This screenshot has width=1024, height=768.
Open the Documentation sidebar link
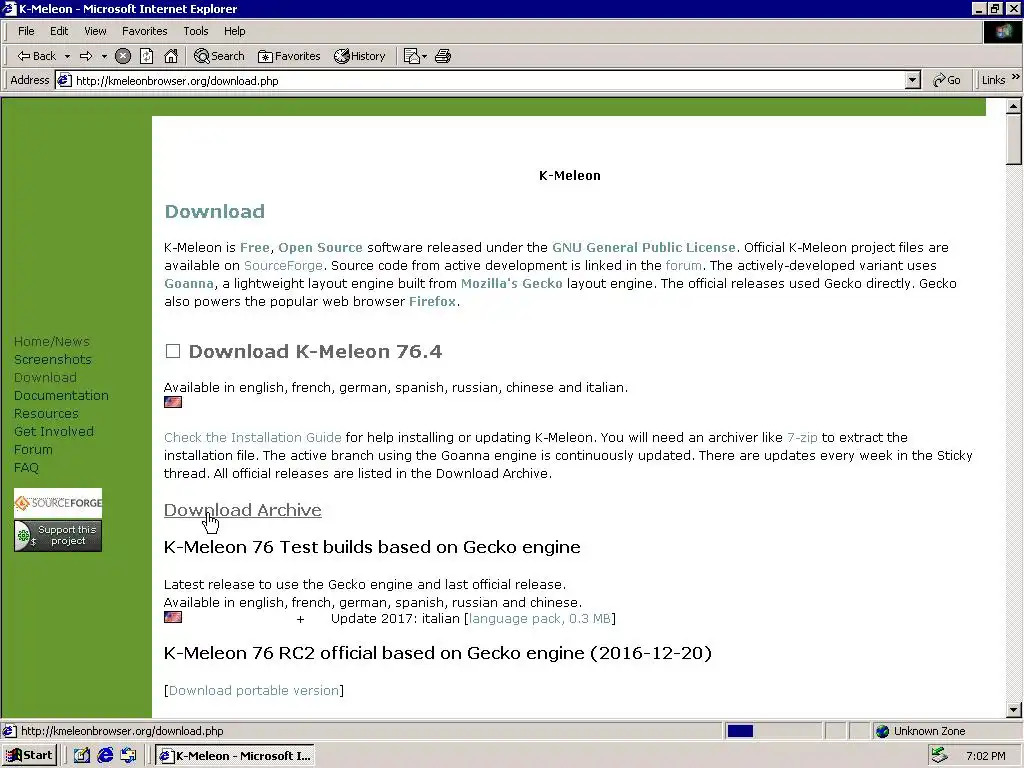pos(61,395)
